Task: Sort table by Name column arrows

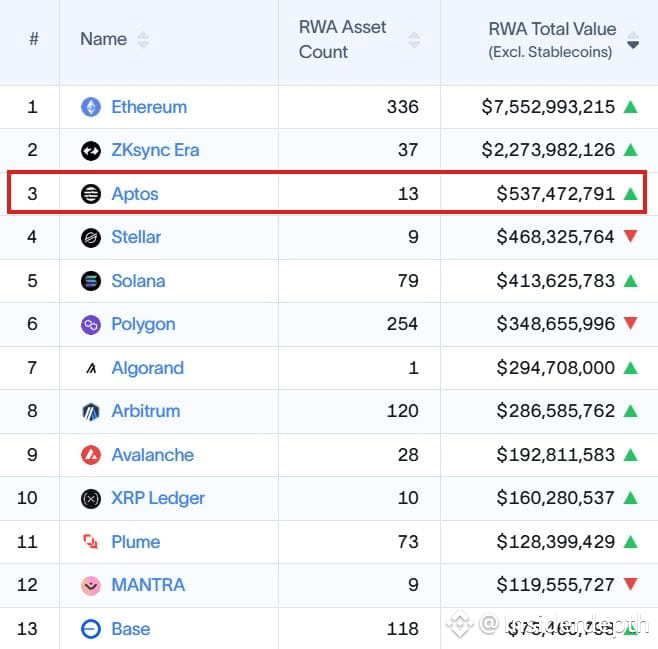Action: click(x=143, y=39)
